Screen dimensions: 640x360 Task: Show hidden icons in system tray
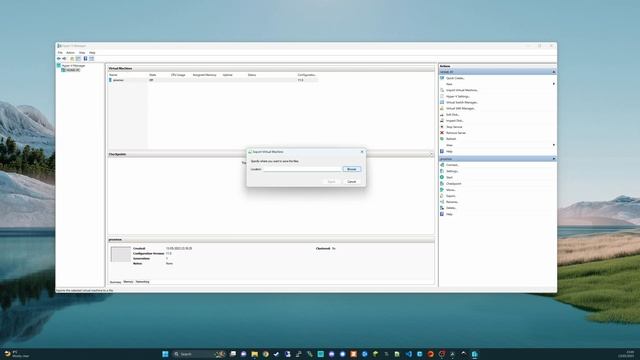tap(464, 354)
